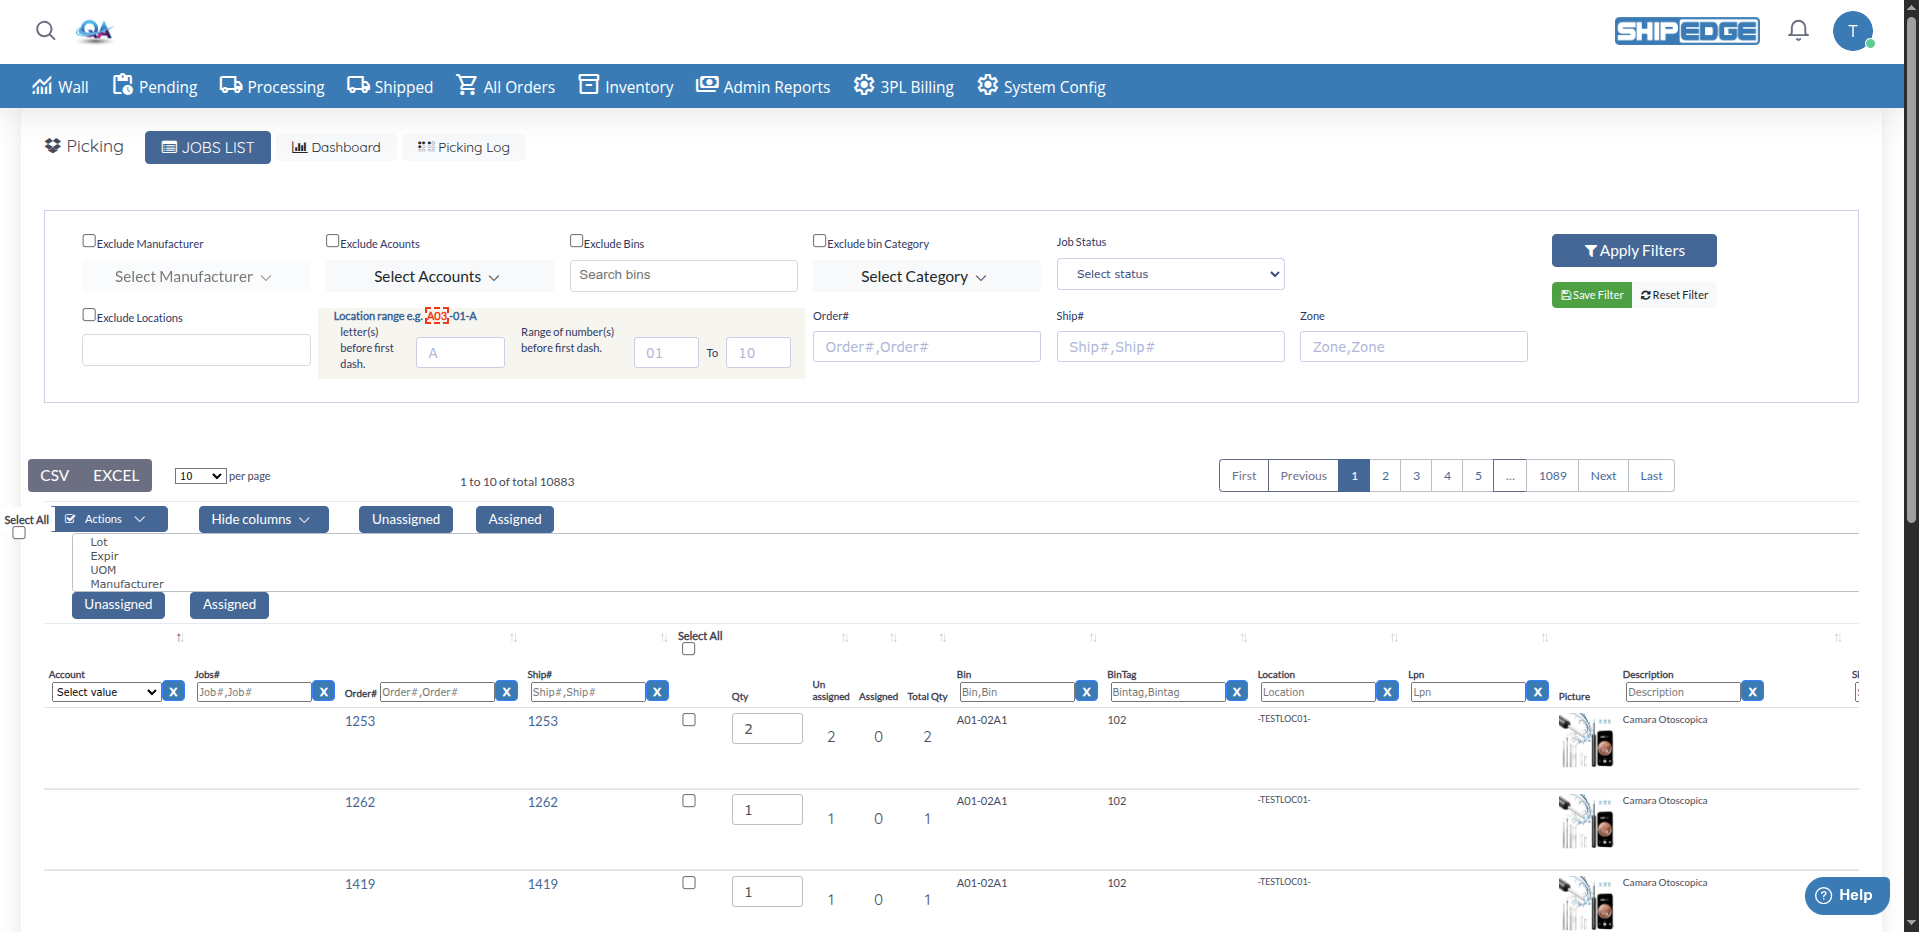Open the Help widget
Image resolution: width=1919 pixels, height=932 pixels.
pyautogui.click(x=1846, y=895)
